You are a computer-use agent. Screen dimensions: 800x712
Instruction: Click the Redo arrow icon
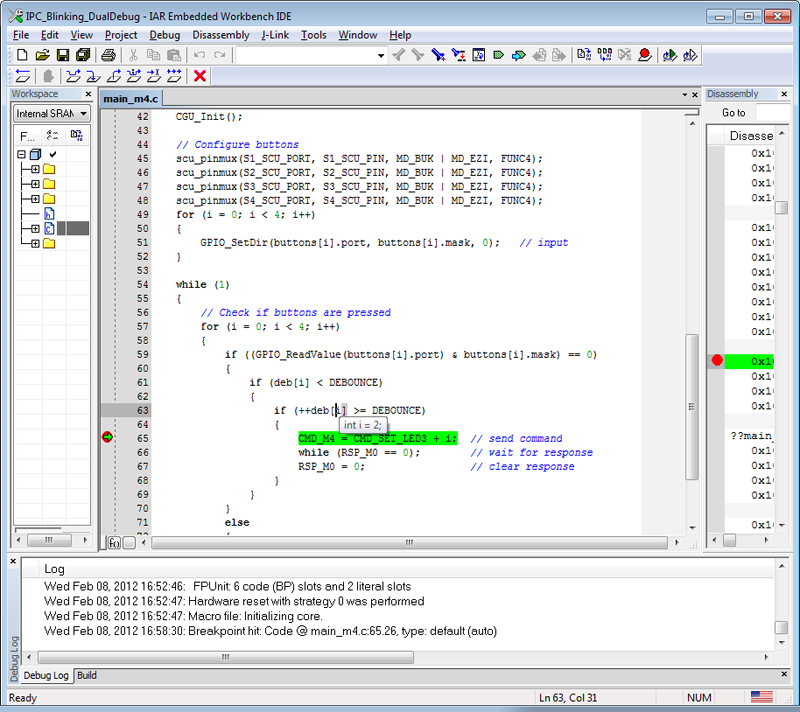pyautogui.click(x=219, y=55)
